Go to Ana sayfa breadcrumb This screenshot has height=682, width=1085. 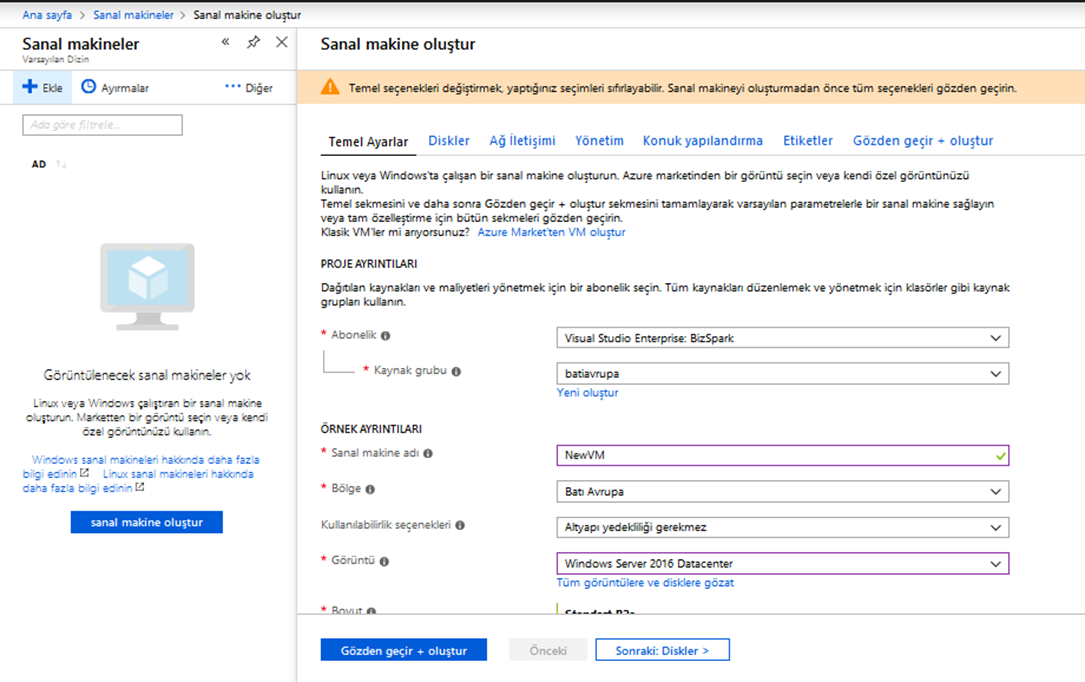pos(47,15)
